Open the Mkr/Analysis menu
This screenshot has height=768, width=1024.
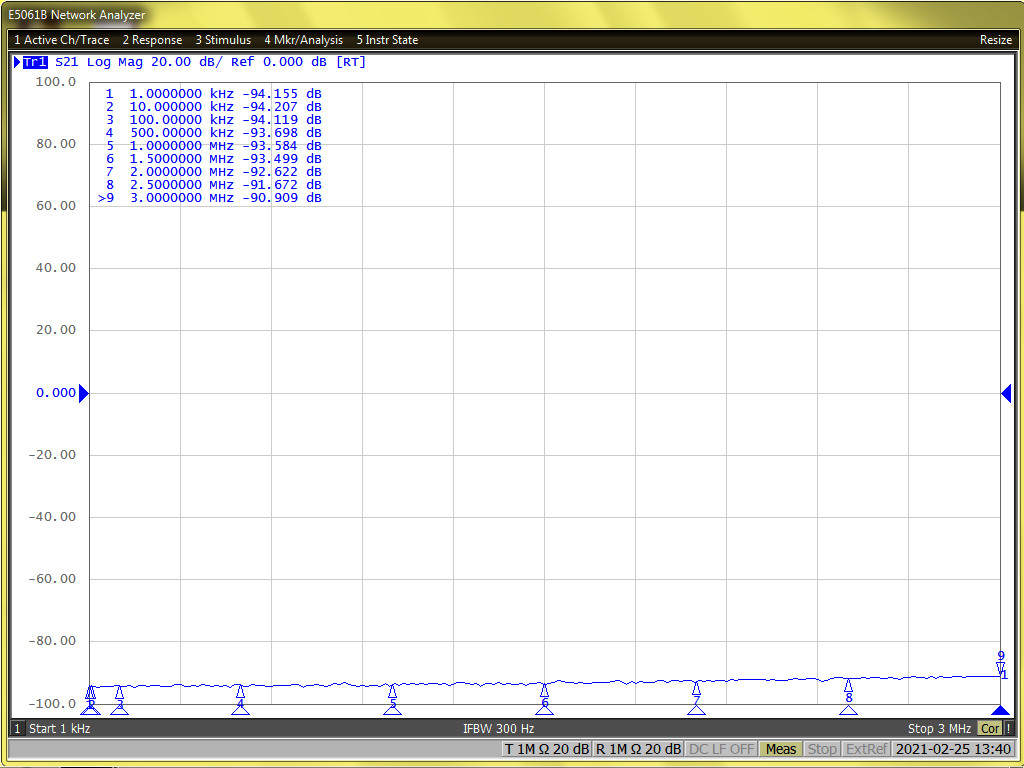coord(303,40)
